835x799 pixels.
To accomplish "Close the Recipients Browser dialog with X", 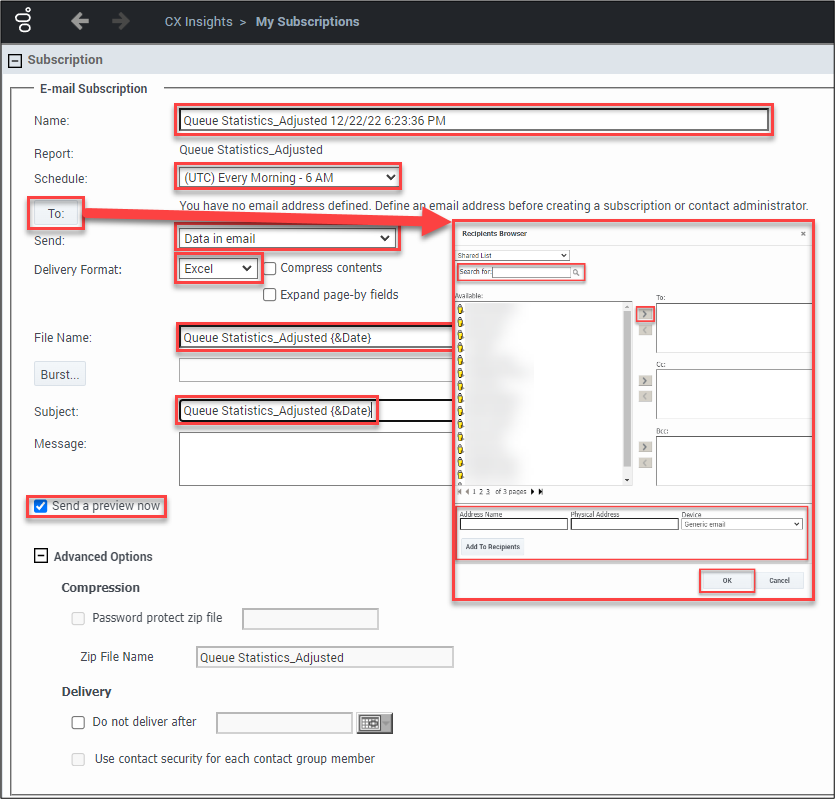I will pos(803,233).
